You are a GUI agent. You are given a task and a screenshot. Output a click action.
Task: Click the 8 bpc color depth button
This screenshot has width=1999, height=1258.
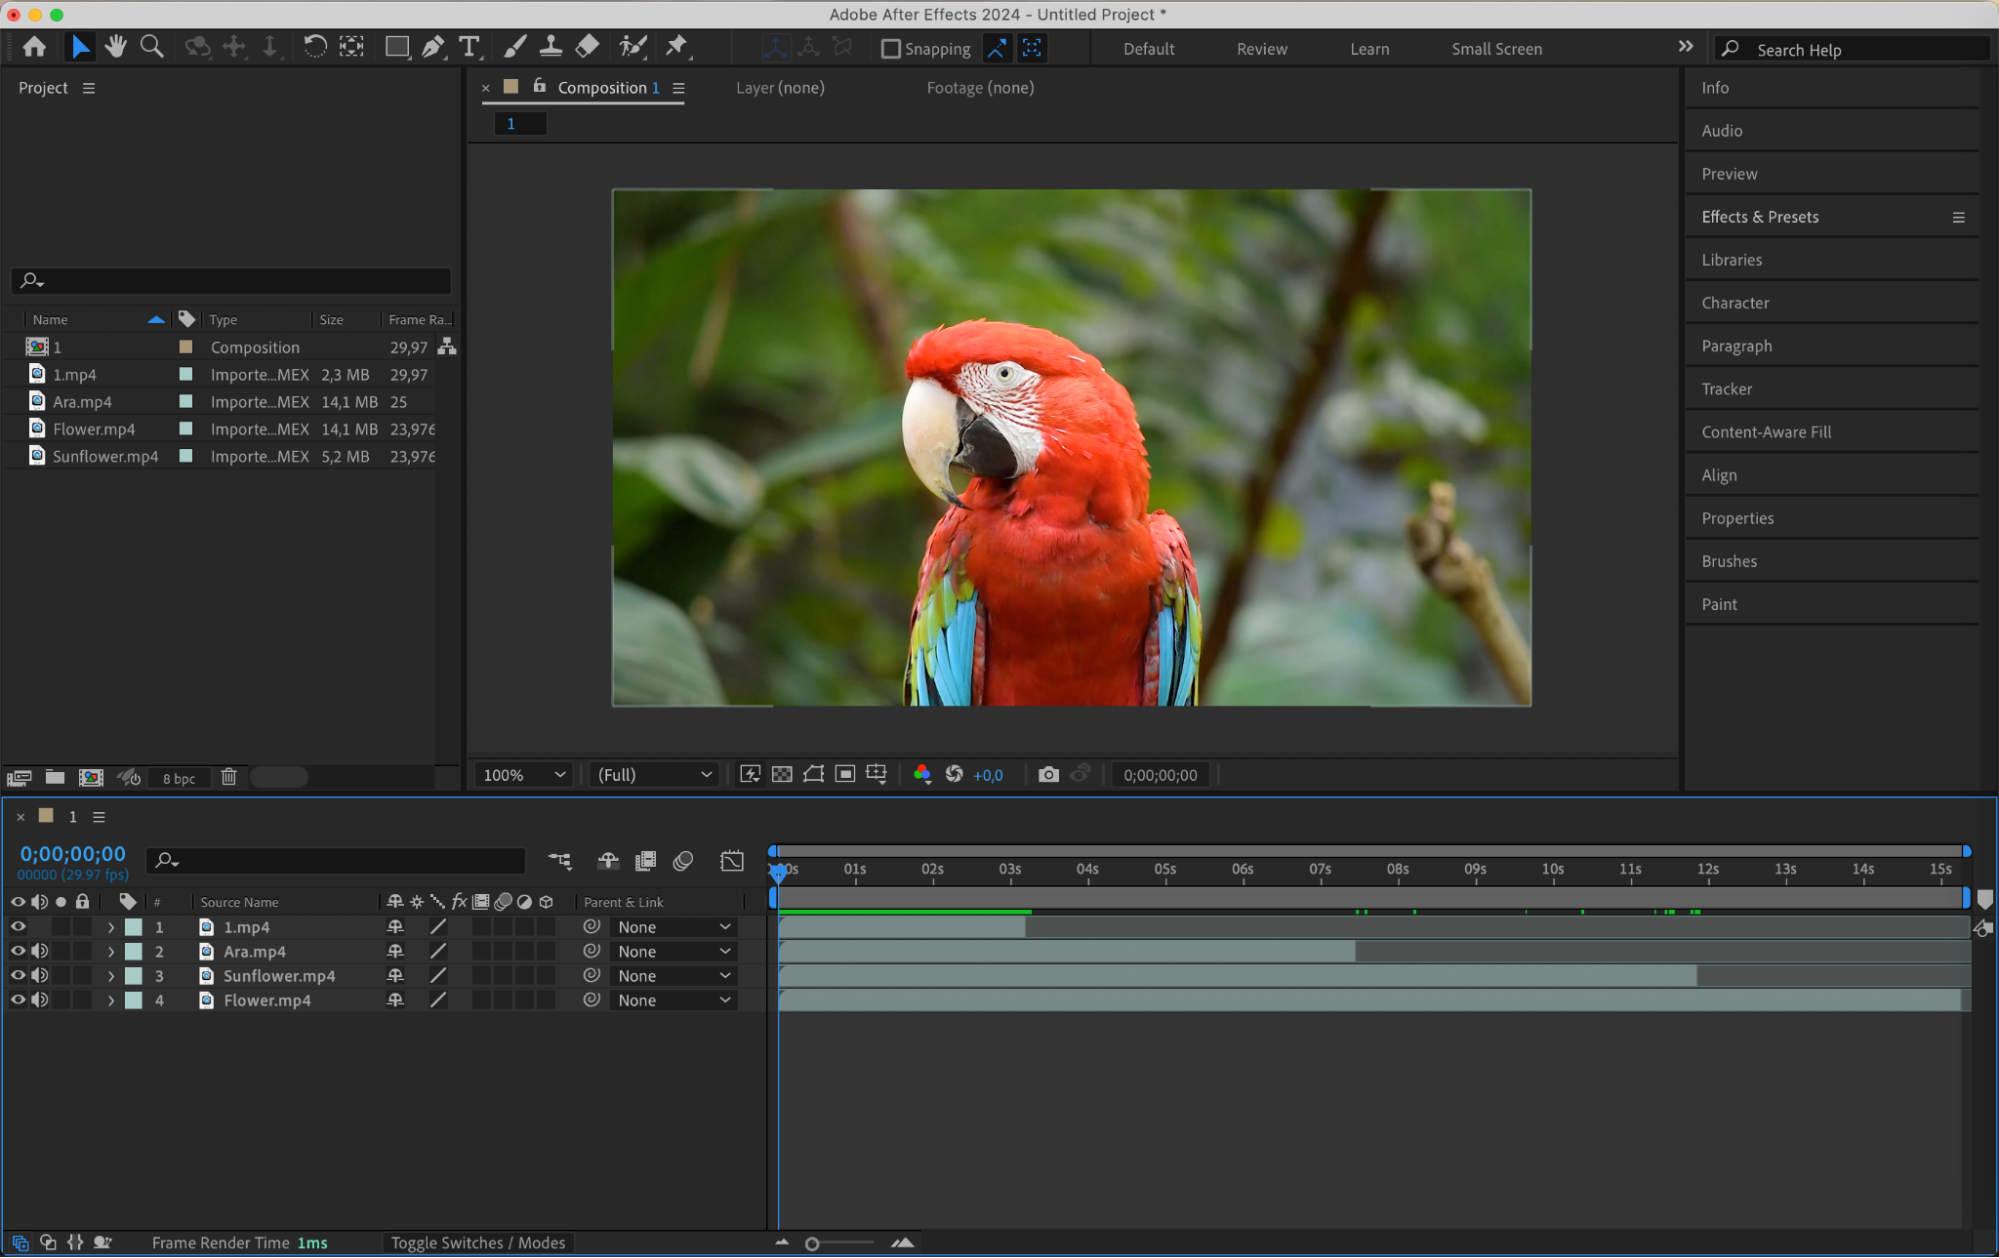(179, 778)
